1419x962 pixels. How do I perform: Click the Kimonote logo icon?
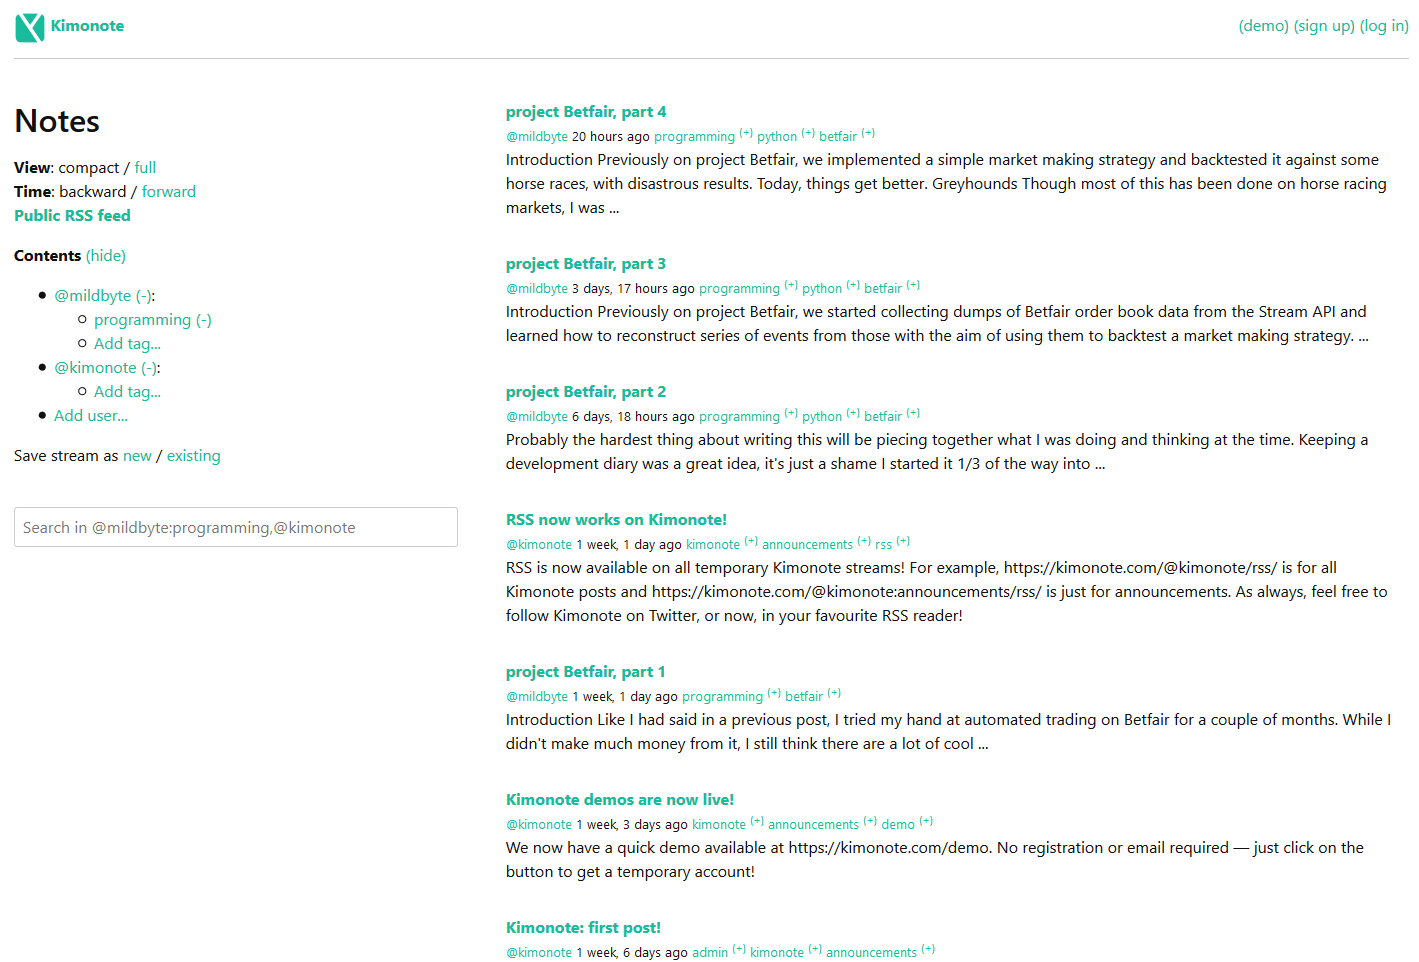tap(30, 27)
